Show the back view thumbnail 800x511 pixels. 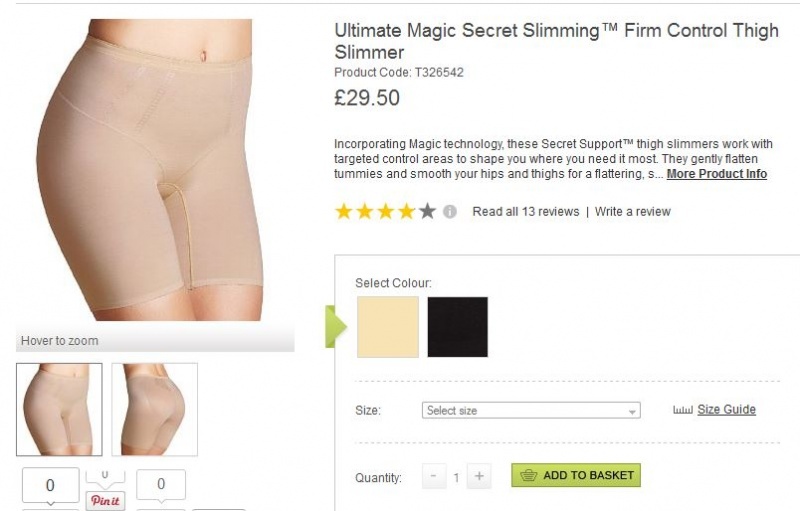tap(155, 409)
